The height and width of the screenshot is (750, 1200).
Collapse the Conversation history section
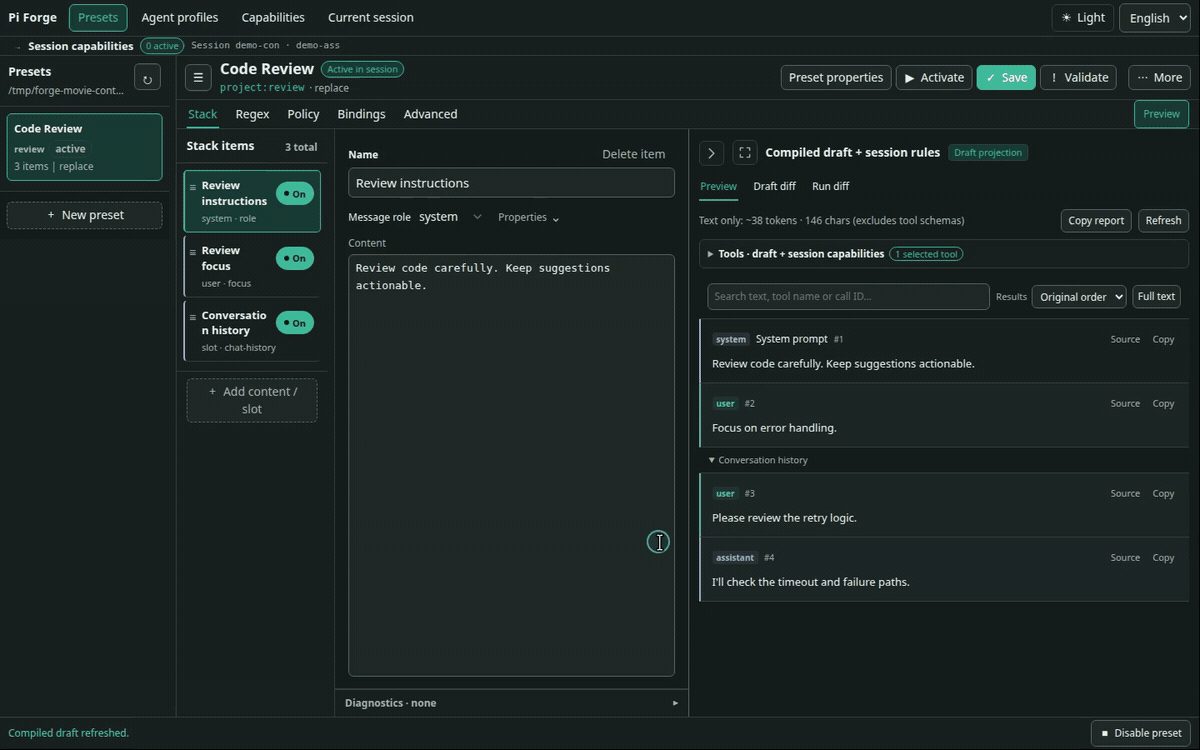[x=758, y=460]
